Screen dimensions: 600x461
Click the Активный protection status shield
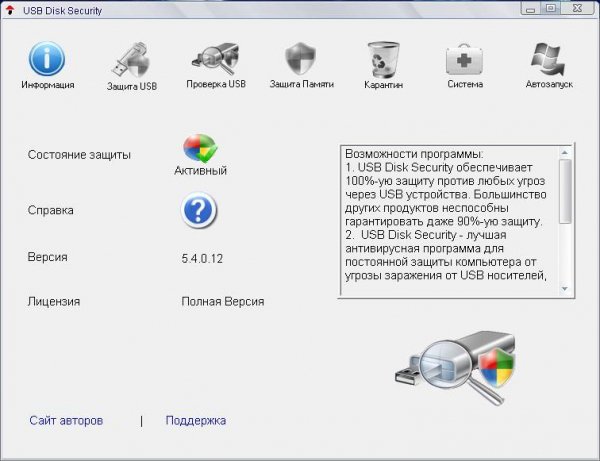pyautogui.click(x=200, y=148)
